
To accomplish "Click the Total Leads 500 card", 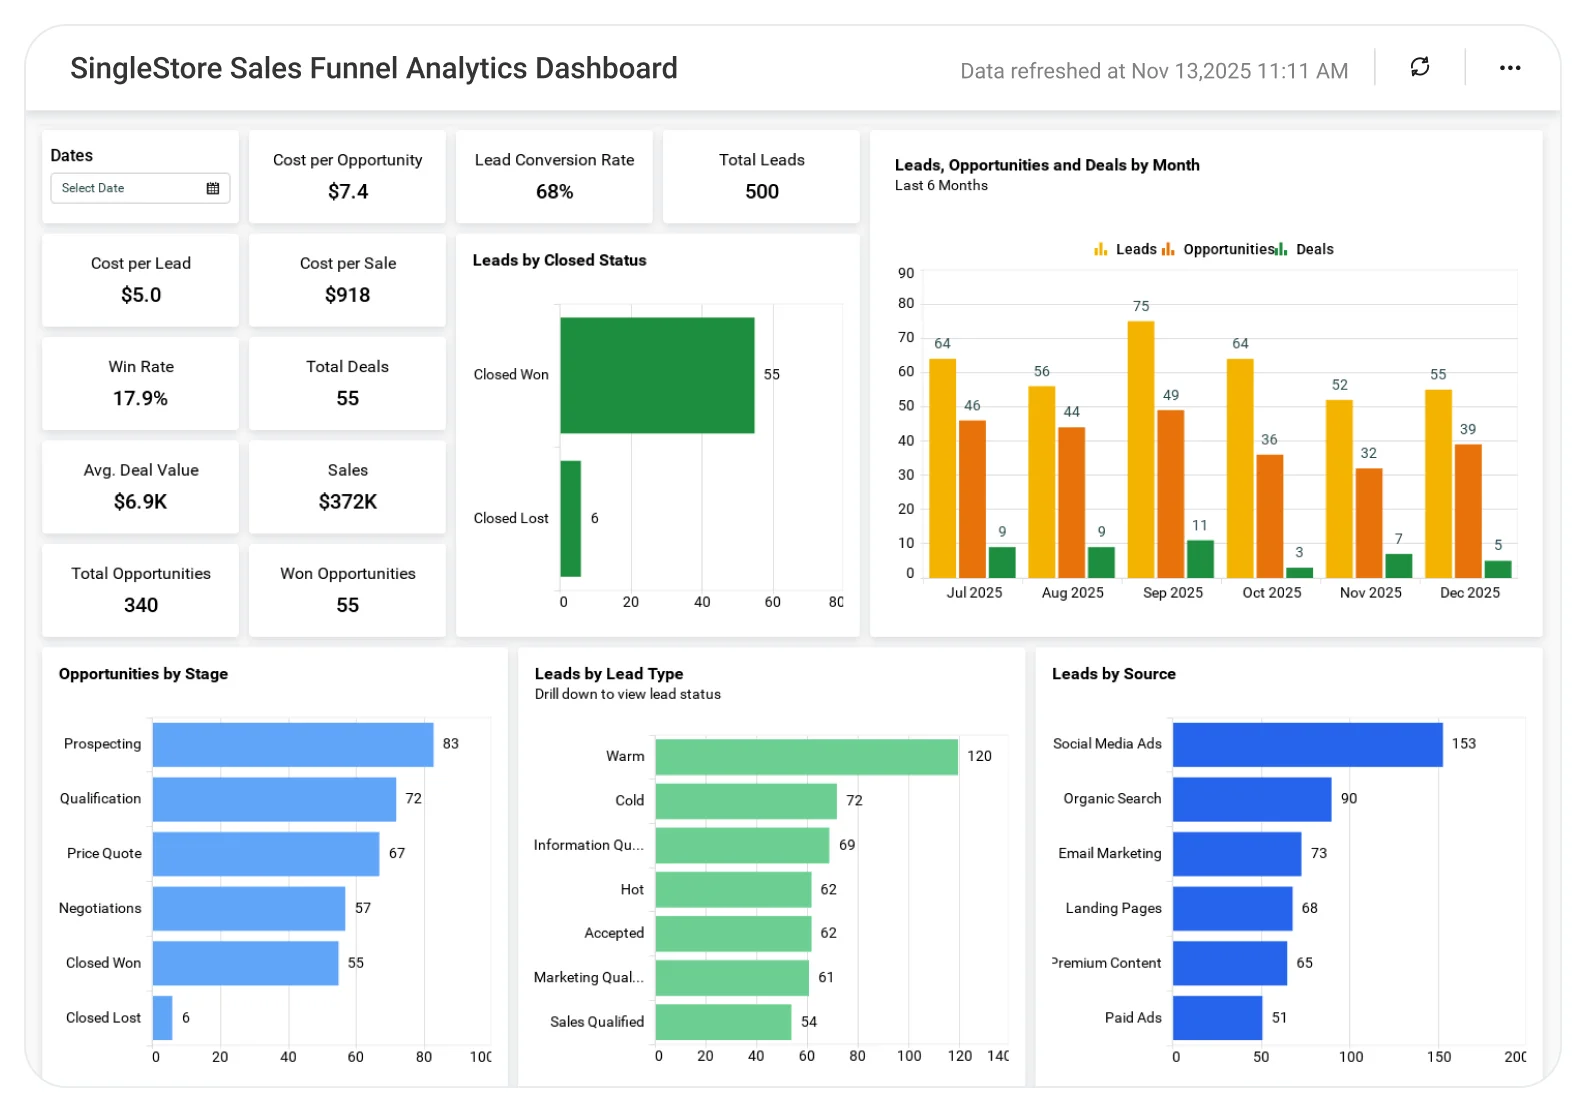I will point(761,176).
